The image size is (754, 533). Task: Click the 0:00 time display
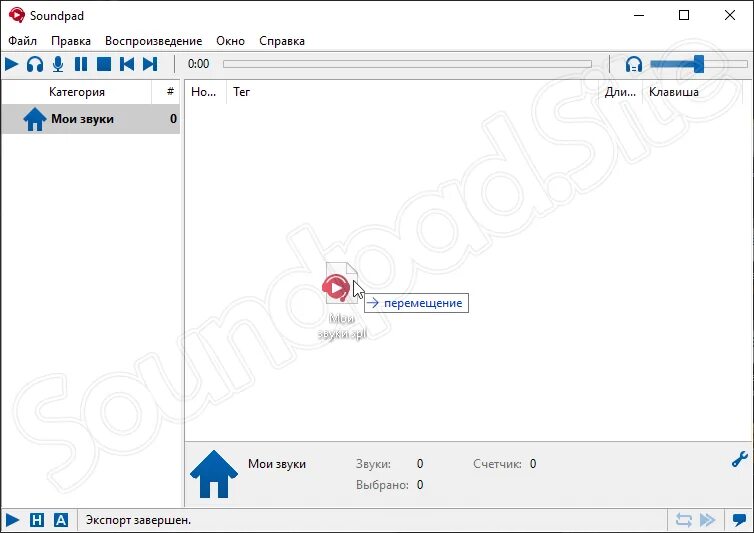click(198, 64)
